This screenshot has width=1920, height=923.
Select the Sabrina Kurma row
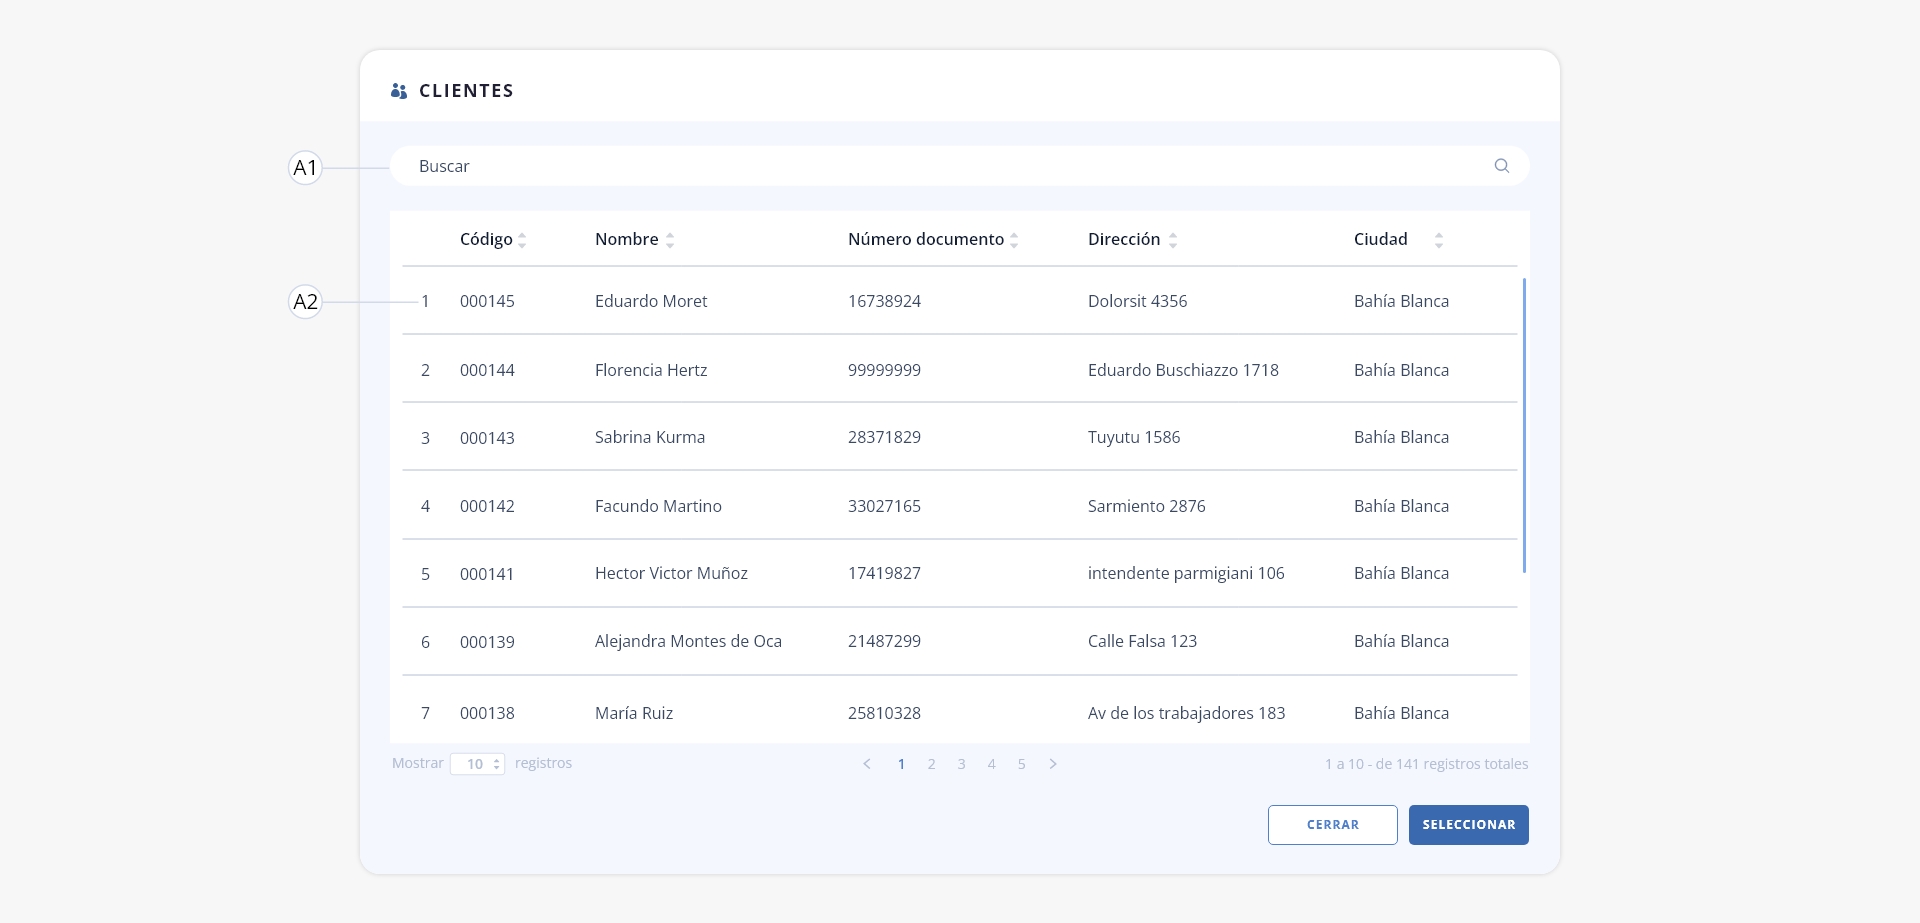[x=960, y=437]
